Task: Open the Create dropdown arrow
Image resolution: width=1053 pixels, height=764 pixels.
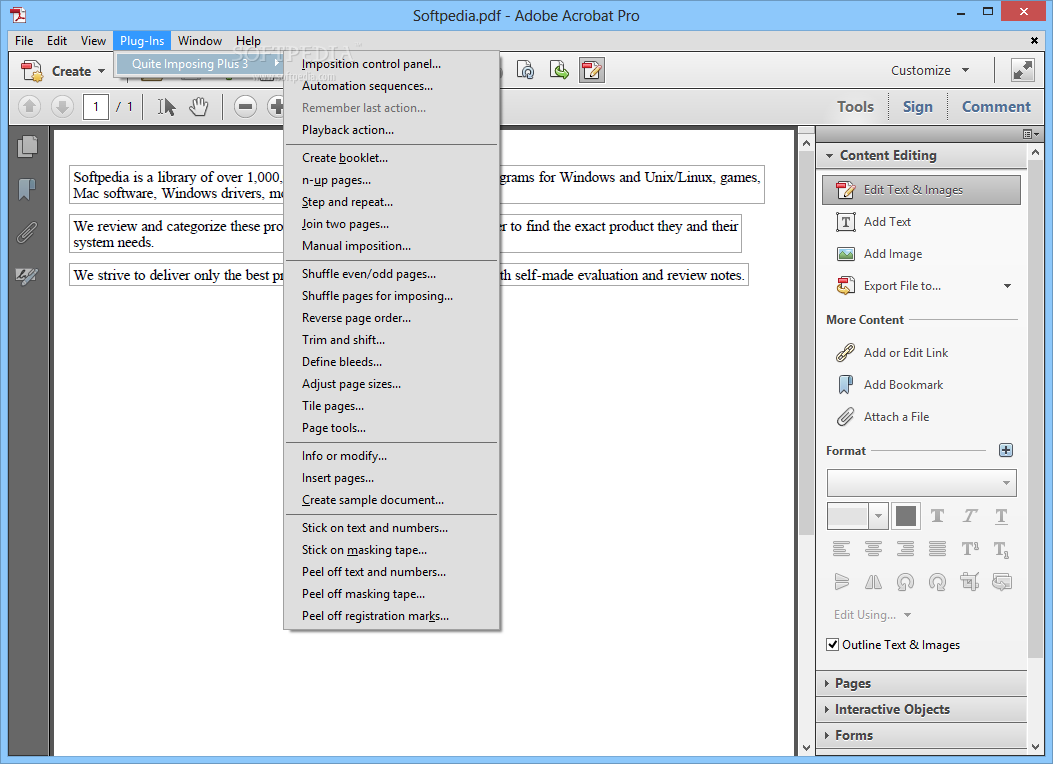Action: coord(101,70)
